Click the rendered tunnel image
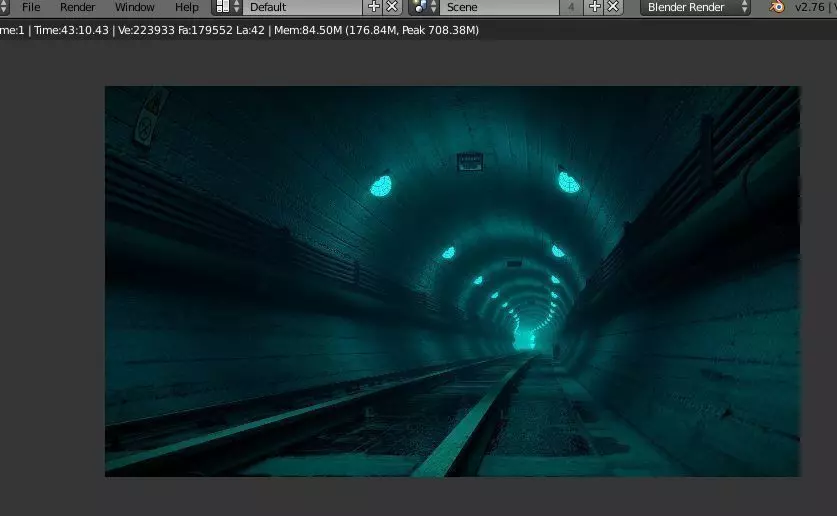 tap(453, 281)
